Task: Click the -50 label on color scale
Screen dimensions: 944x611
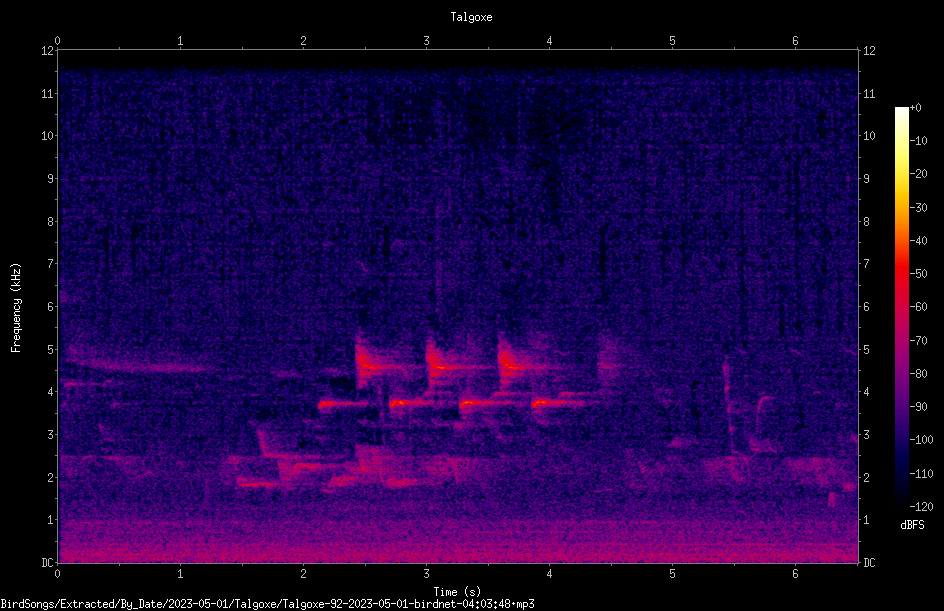Action: pyautogui.click(x=919, y=273)
